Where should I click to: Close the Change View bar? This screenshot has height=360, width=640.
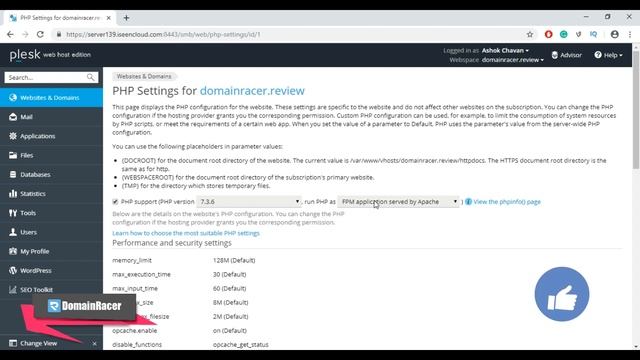(94, 344)
